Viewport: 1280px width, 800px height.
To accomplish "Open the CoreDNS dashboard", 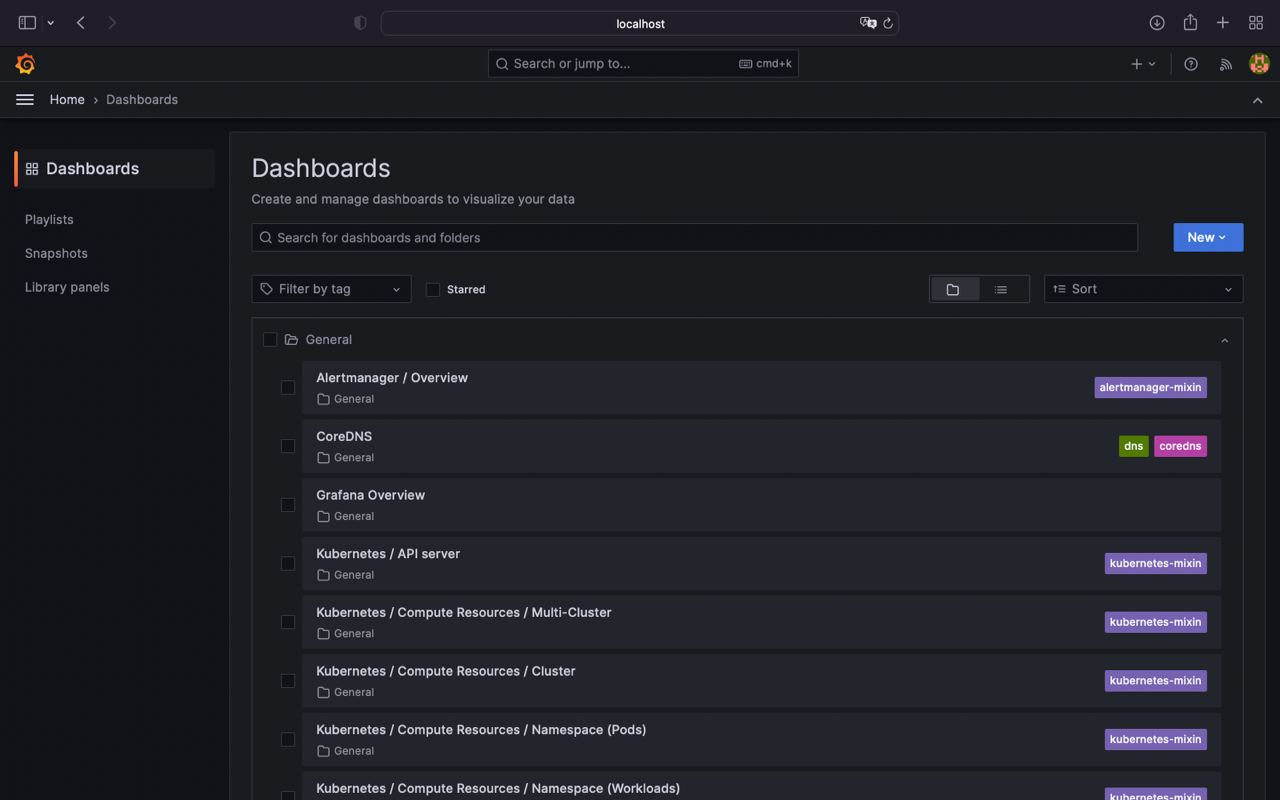I will pyautogui.click(x=344, y=436).
